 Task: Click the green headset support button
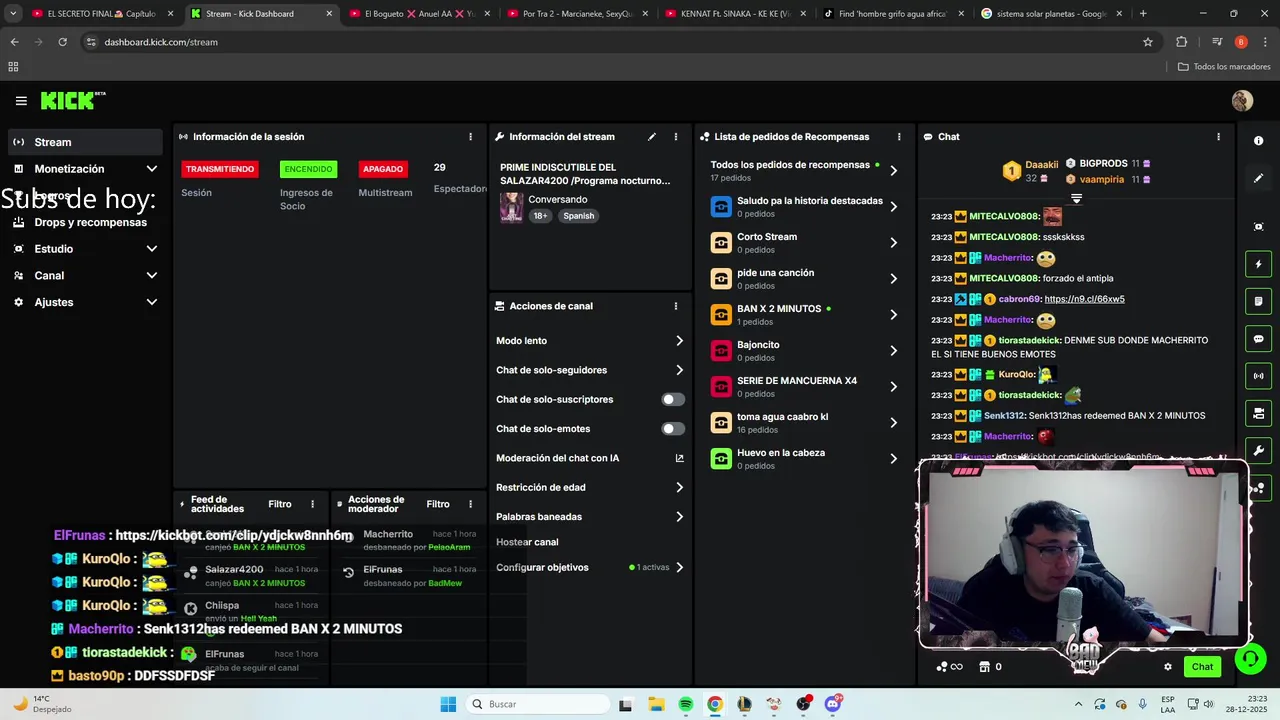(x=1249, y=659)
